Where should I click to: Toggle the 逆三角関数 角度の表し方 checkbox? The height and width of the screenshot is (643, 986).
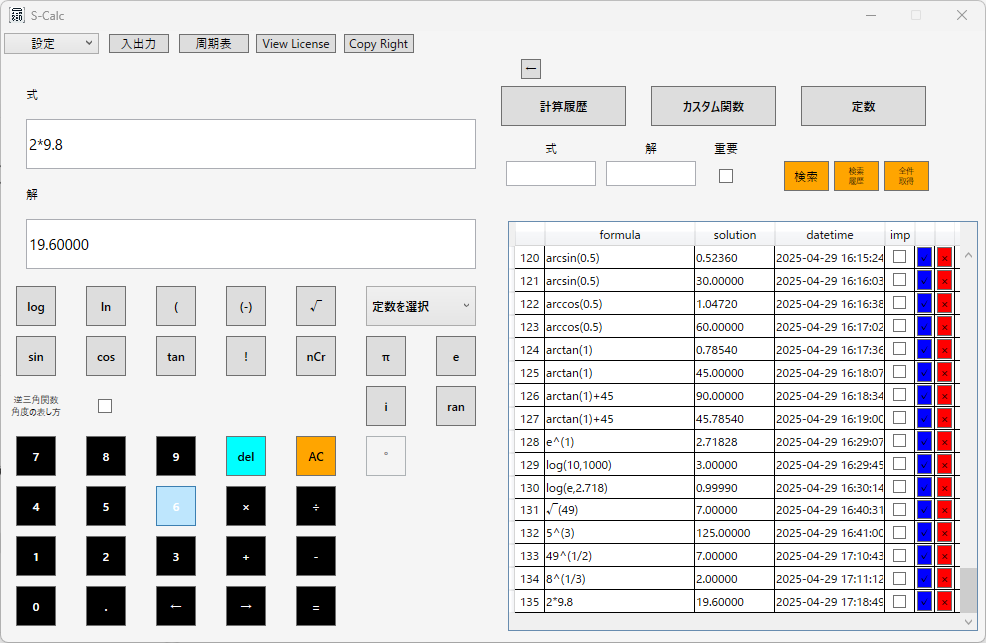pyautogui.click(x=105, y=406)
